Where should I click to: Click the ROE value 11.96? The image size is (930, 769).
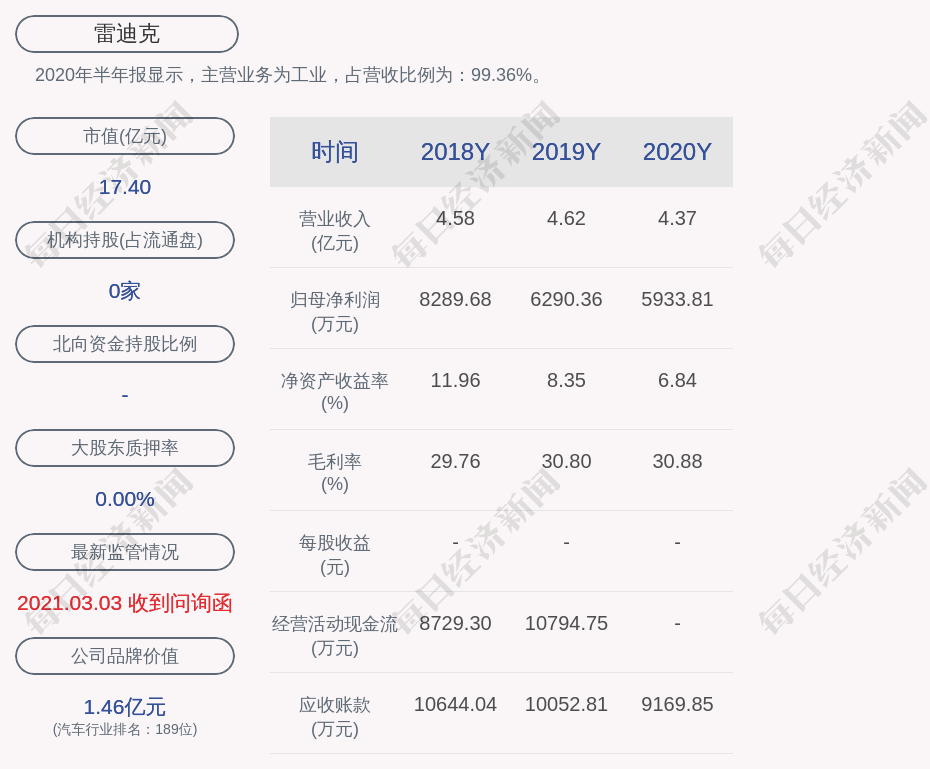coord(456,380)
